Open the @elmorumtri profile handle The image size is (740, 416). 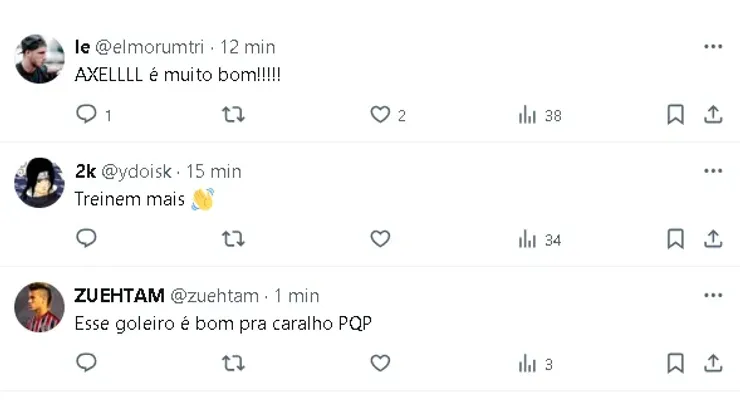(x=152, y=47)
